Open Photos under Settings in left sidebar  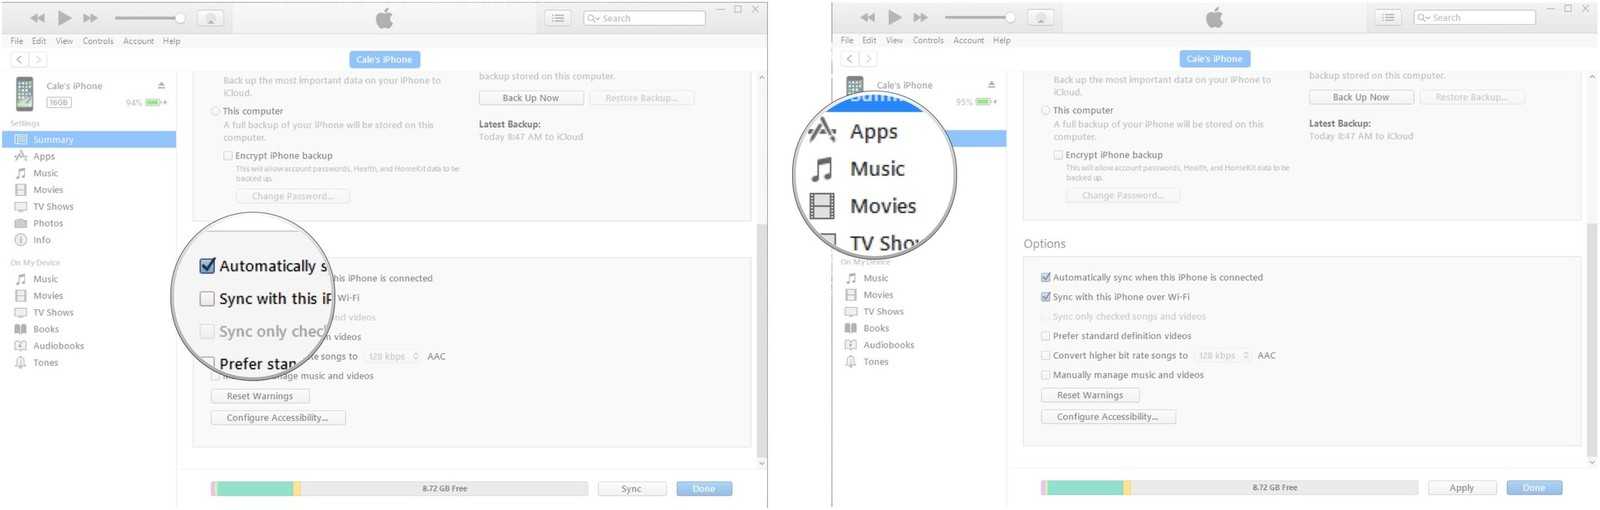(x=47, y=223)
